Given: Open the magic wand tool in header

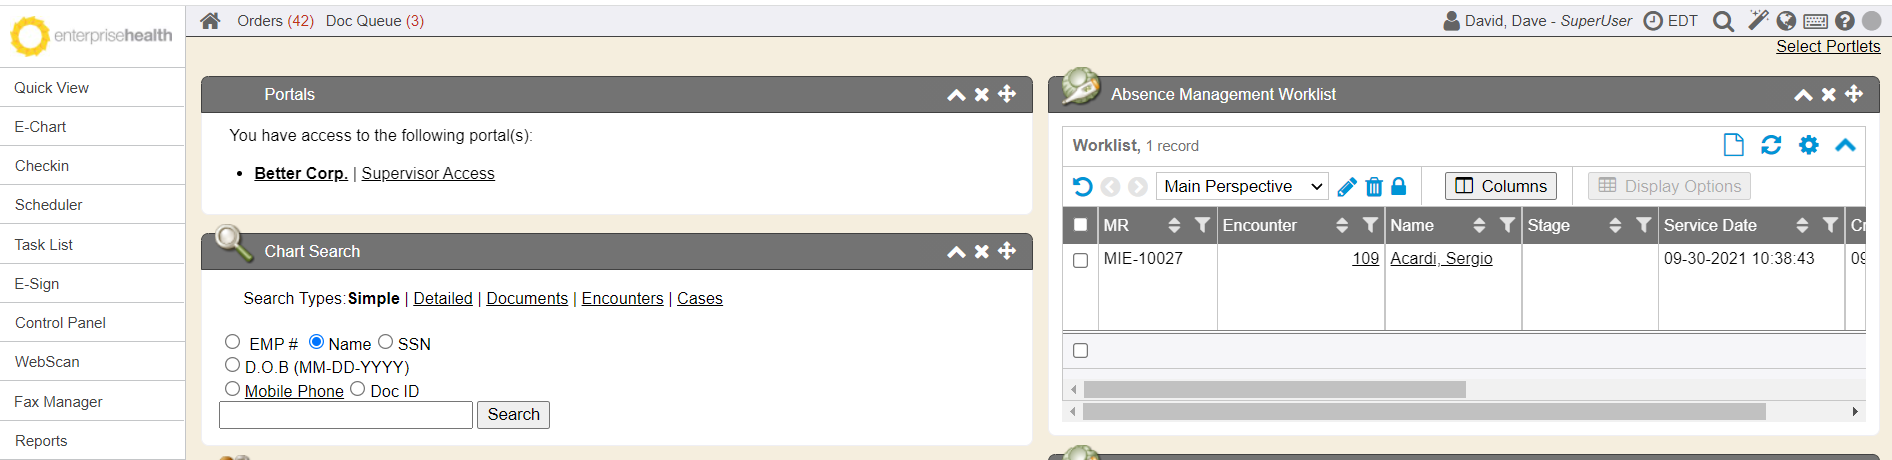Looking at the screenshot, I should (1757, 20).
